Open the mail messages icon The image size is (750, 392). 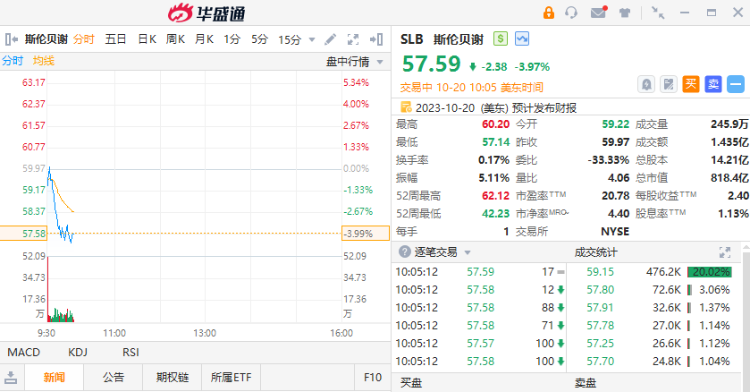click(x=599, y=12)
